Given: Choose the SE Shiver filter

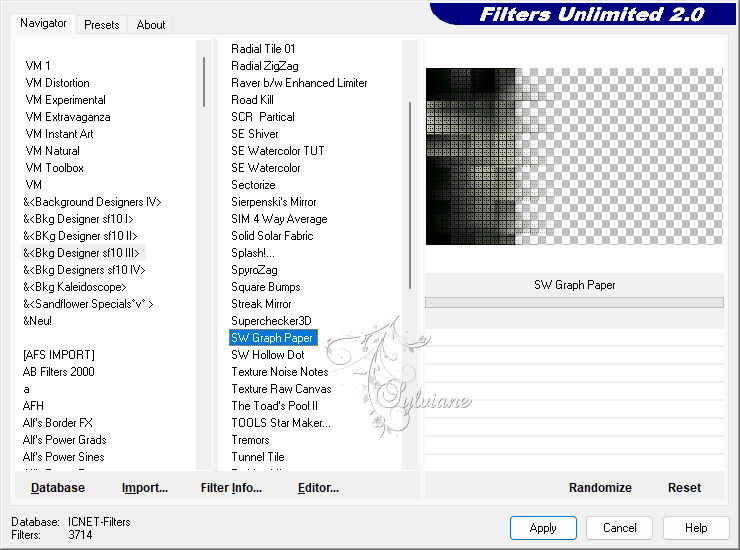Looking at the screenshot, I should (x=254, y=134).
